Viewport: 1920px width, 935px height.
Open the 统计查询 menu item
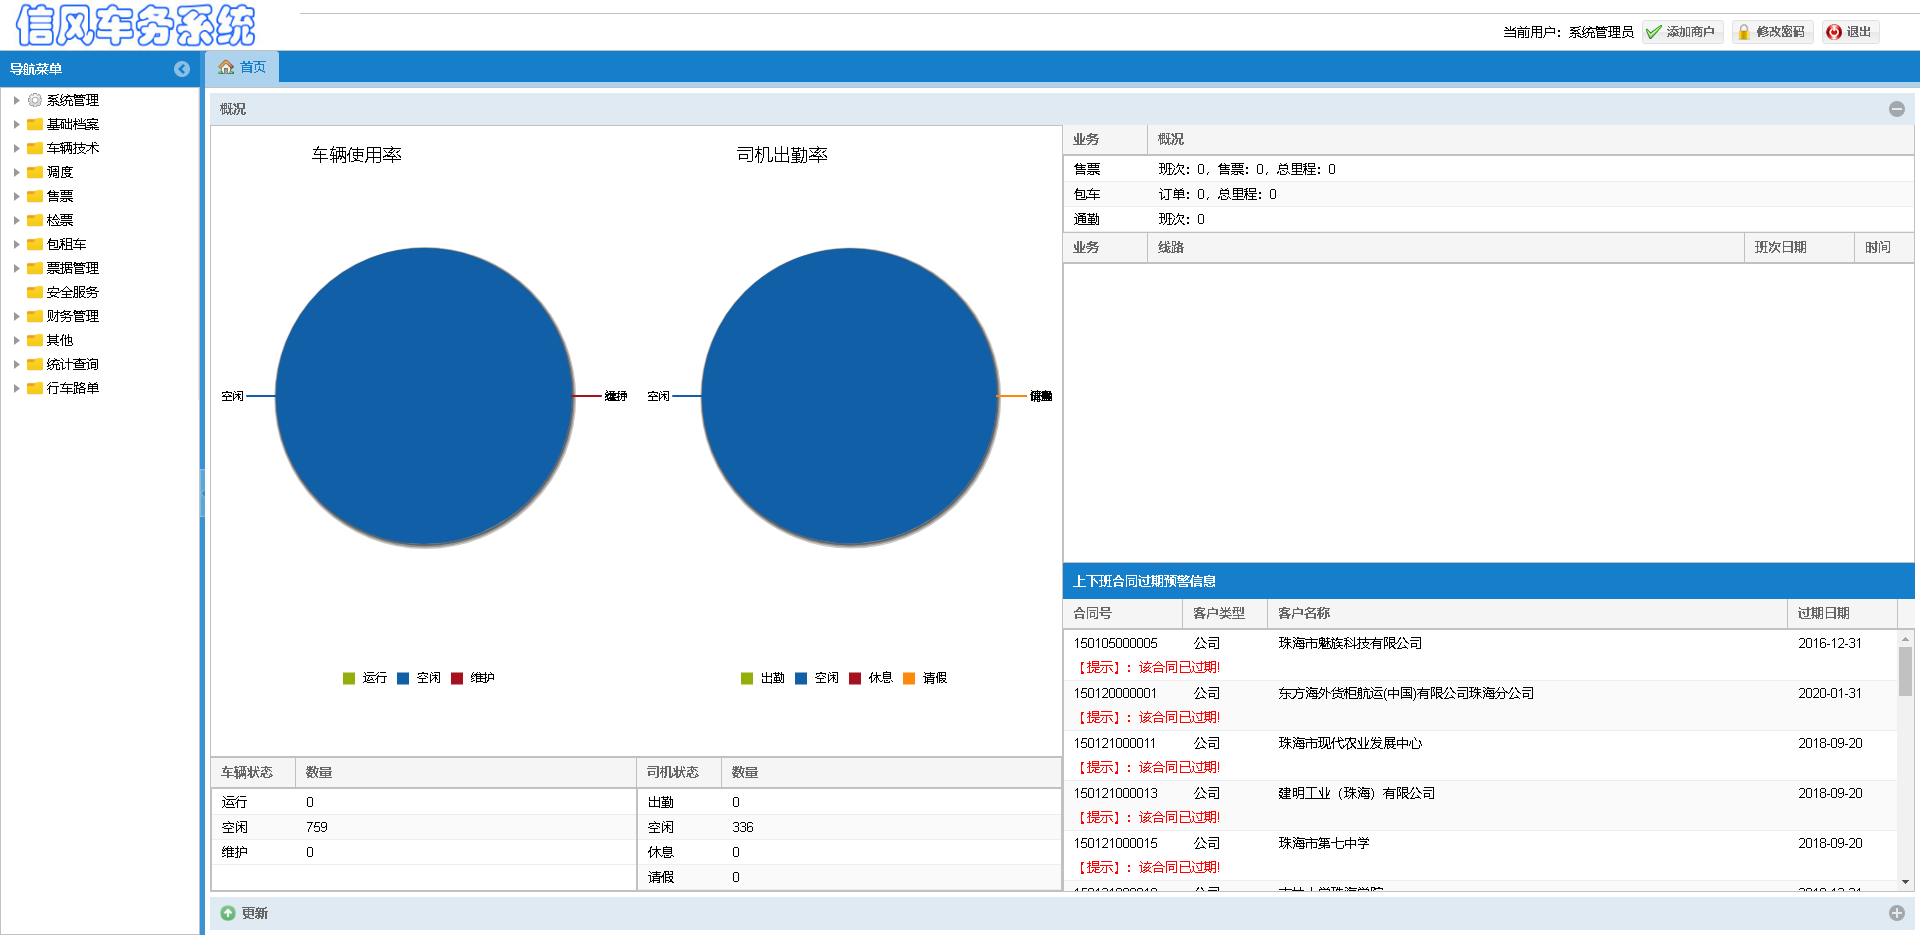tap(72, 364)
